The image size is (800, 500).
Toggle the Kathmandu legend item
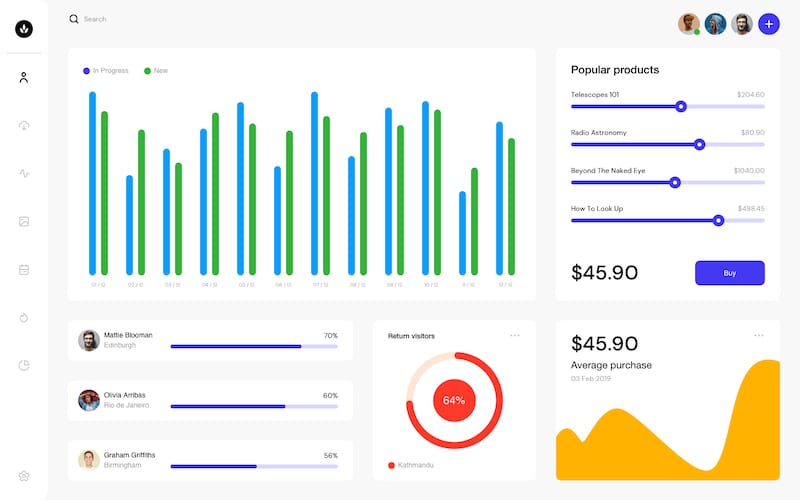(410, 465)
